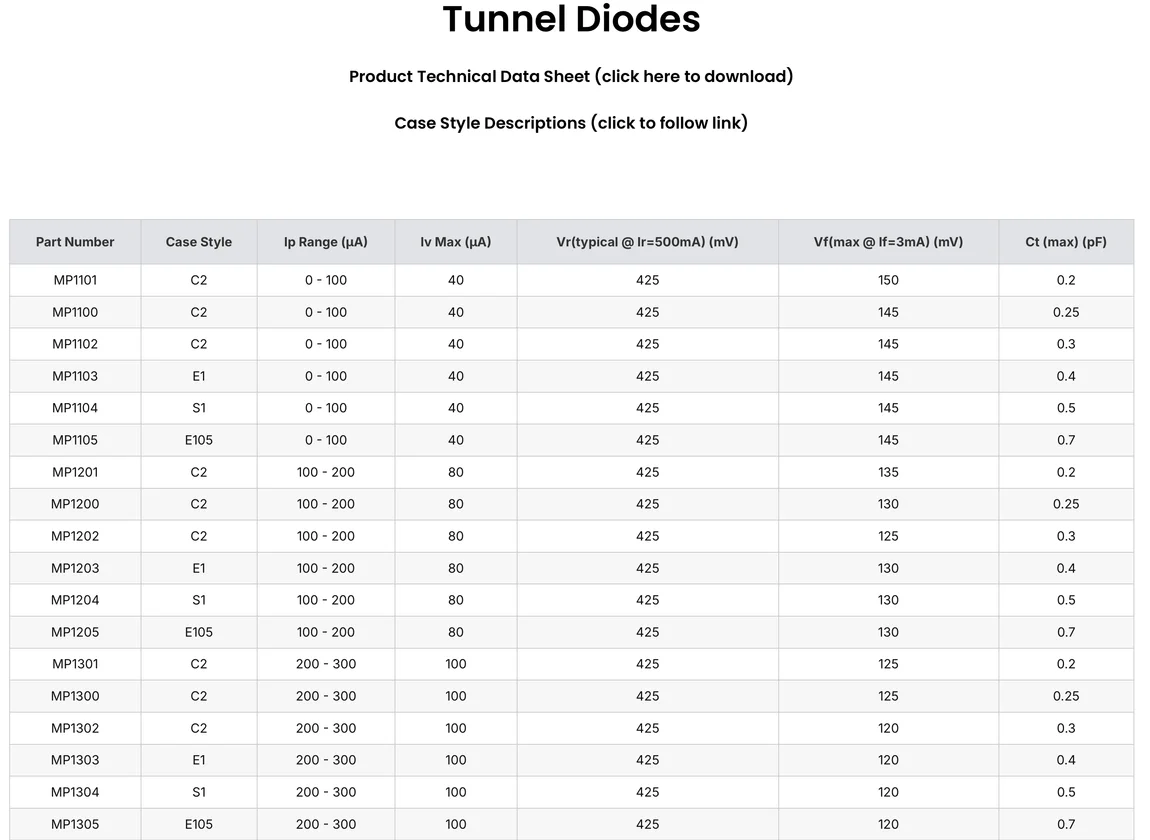Click the Tunnel Diodes page heading
Viewport: 1150px width, 840px height.
(x=571, y=20)
